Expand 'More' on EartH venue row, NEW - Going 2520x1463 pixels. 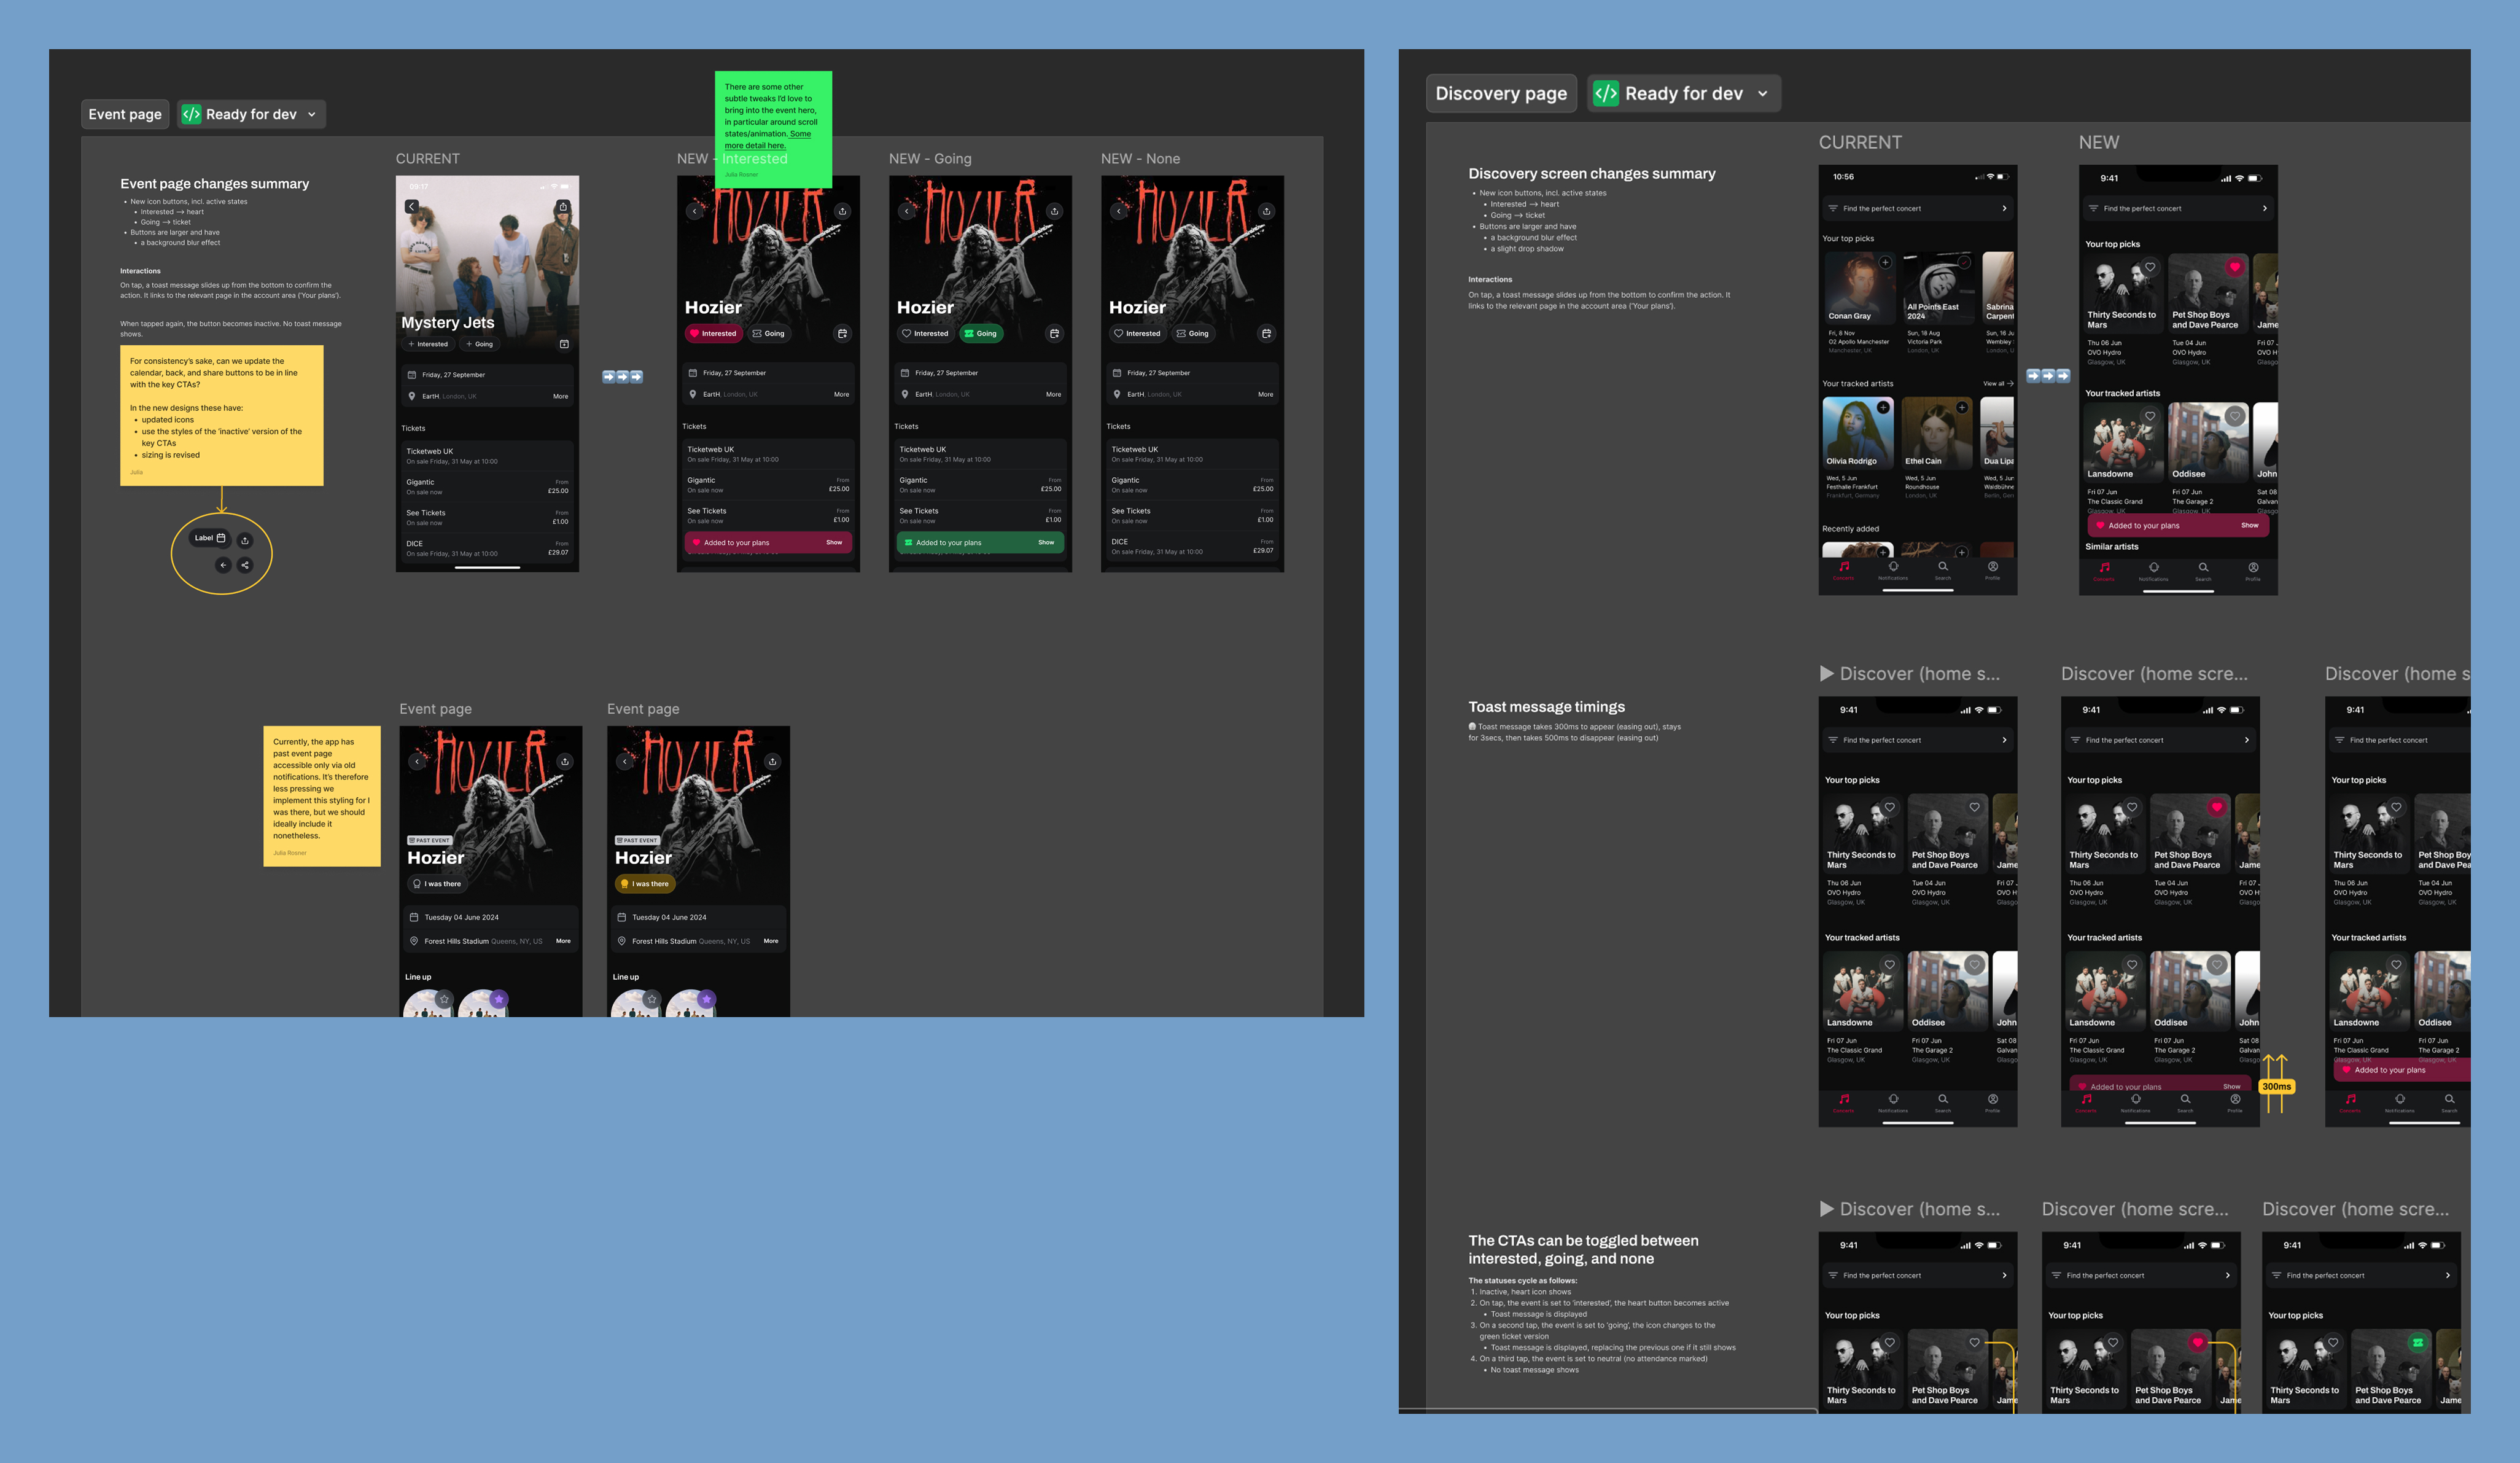coord(1054,395)
